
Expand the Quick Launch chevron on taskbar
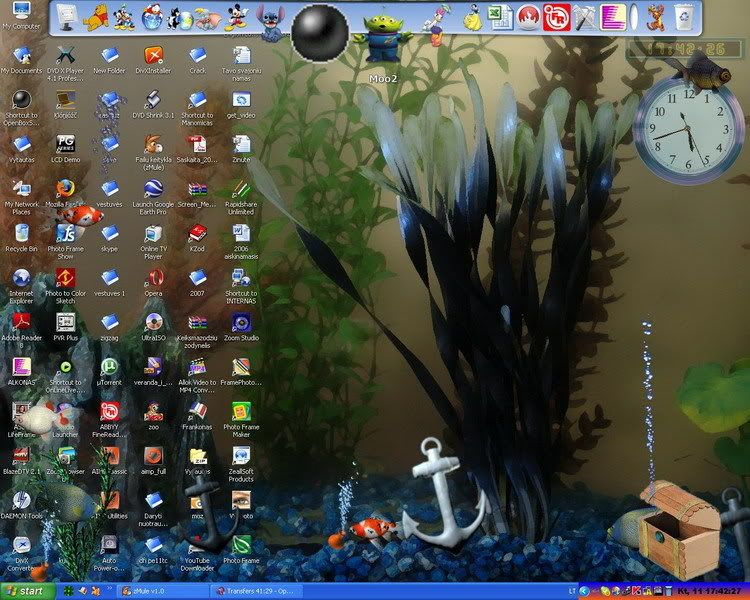point(109,588)
